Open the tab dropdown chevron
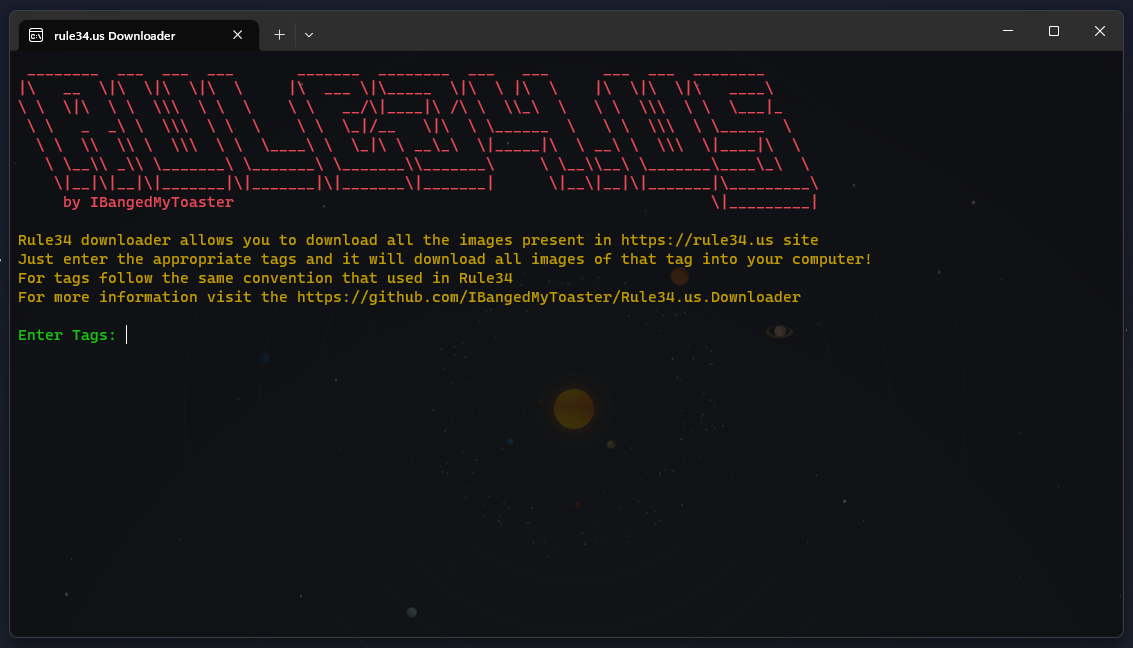The width and height of the screenshot is (1133, 648). click(308, 35)
